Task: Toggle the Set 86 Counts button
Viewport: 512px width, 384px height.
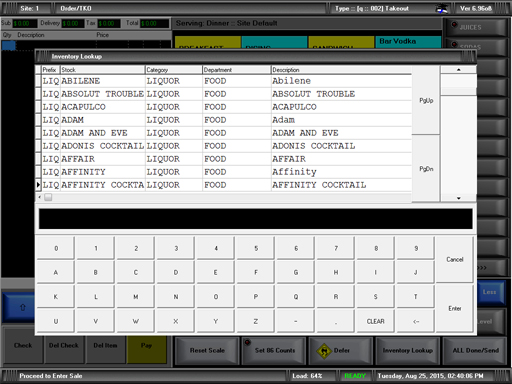Action: pos(273,351)
